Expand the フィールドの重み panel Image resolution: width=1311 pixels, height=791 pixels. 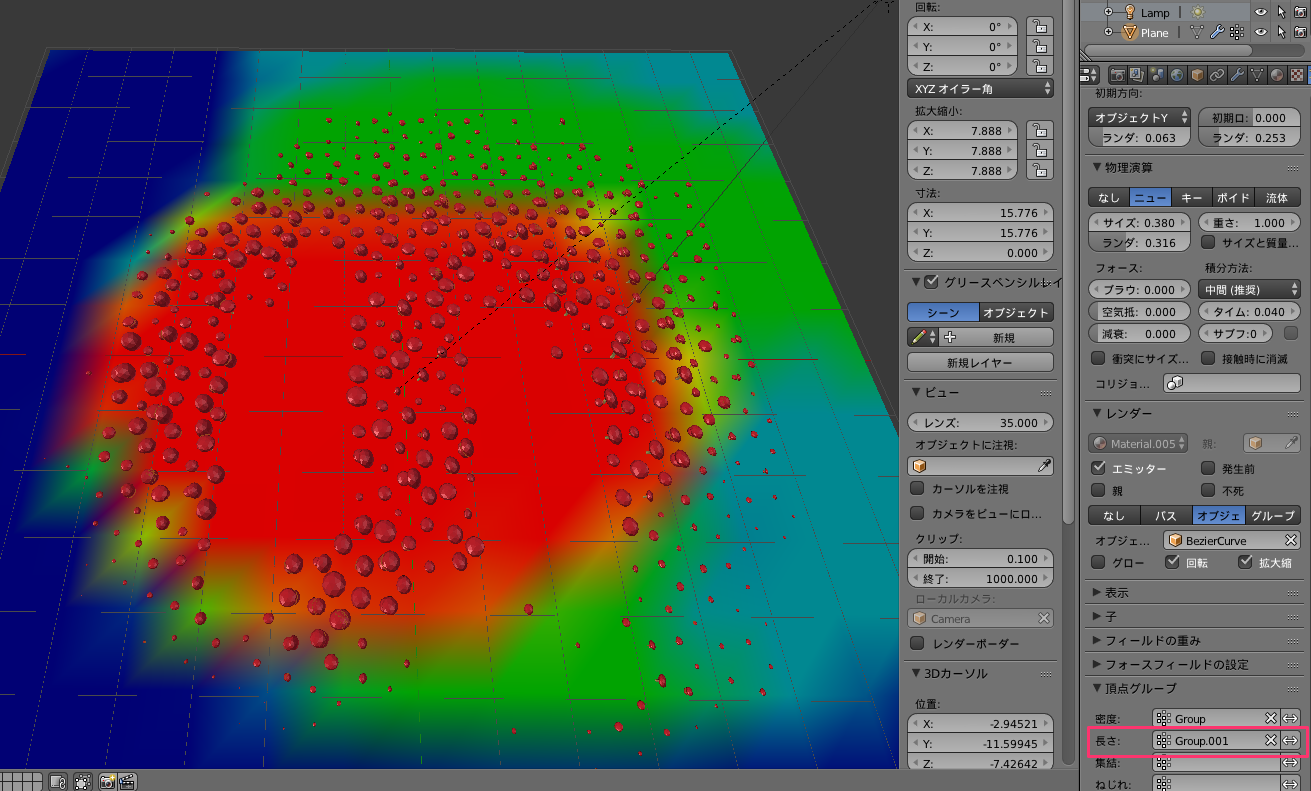tap(1152, 640)
